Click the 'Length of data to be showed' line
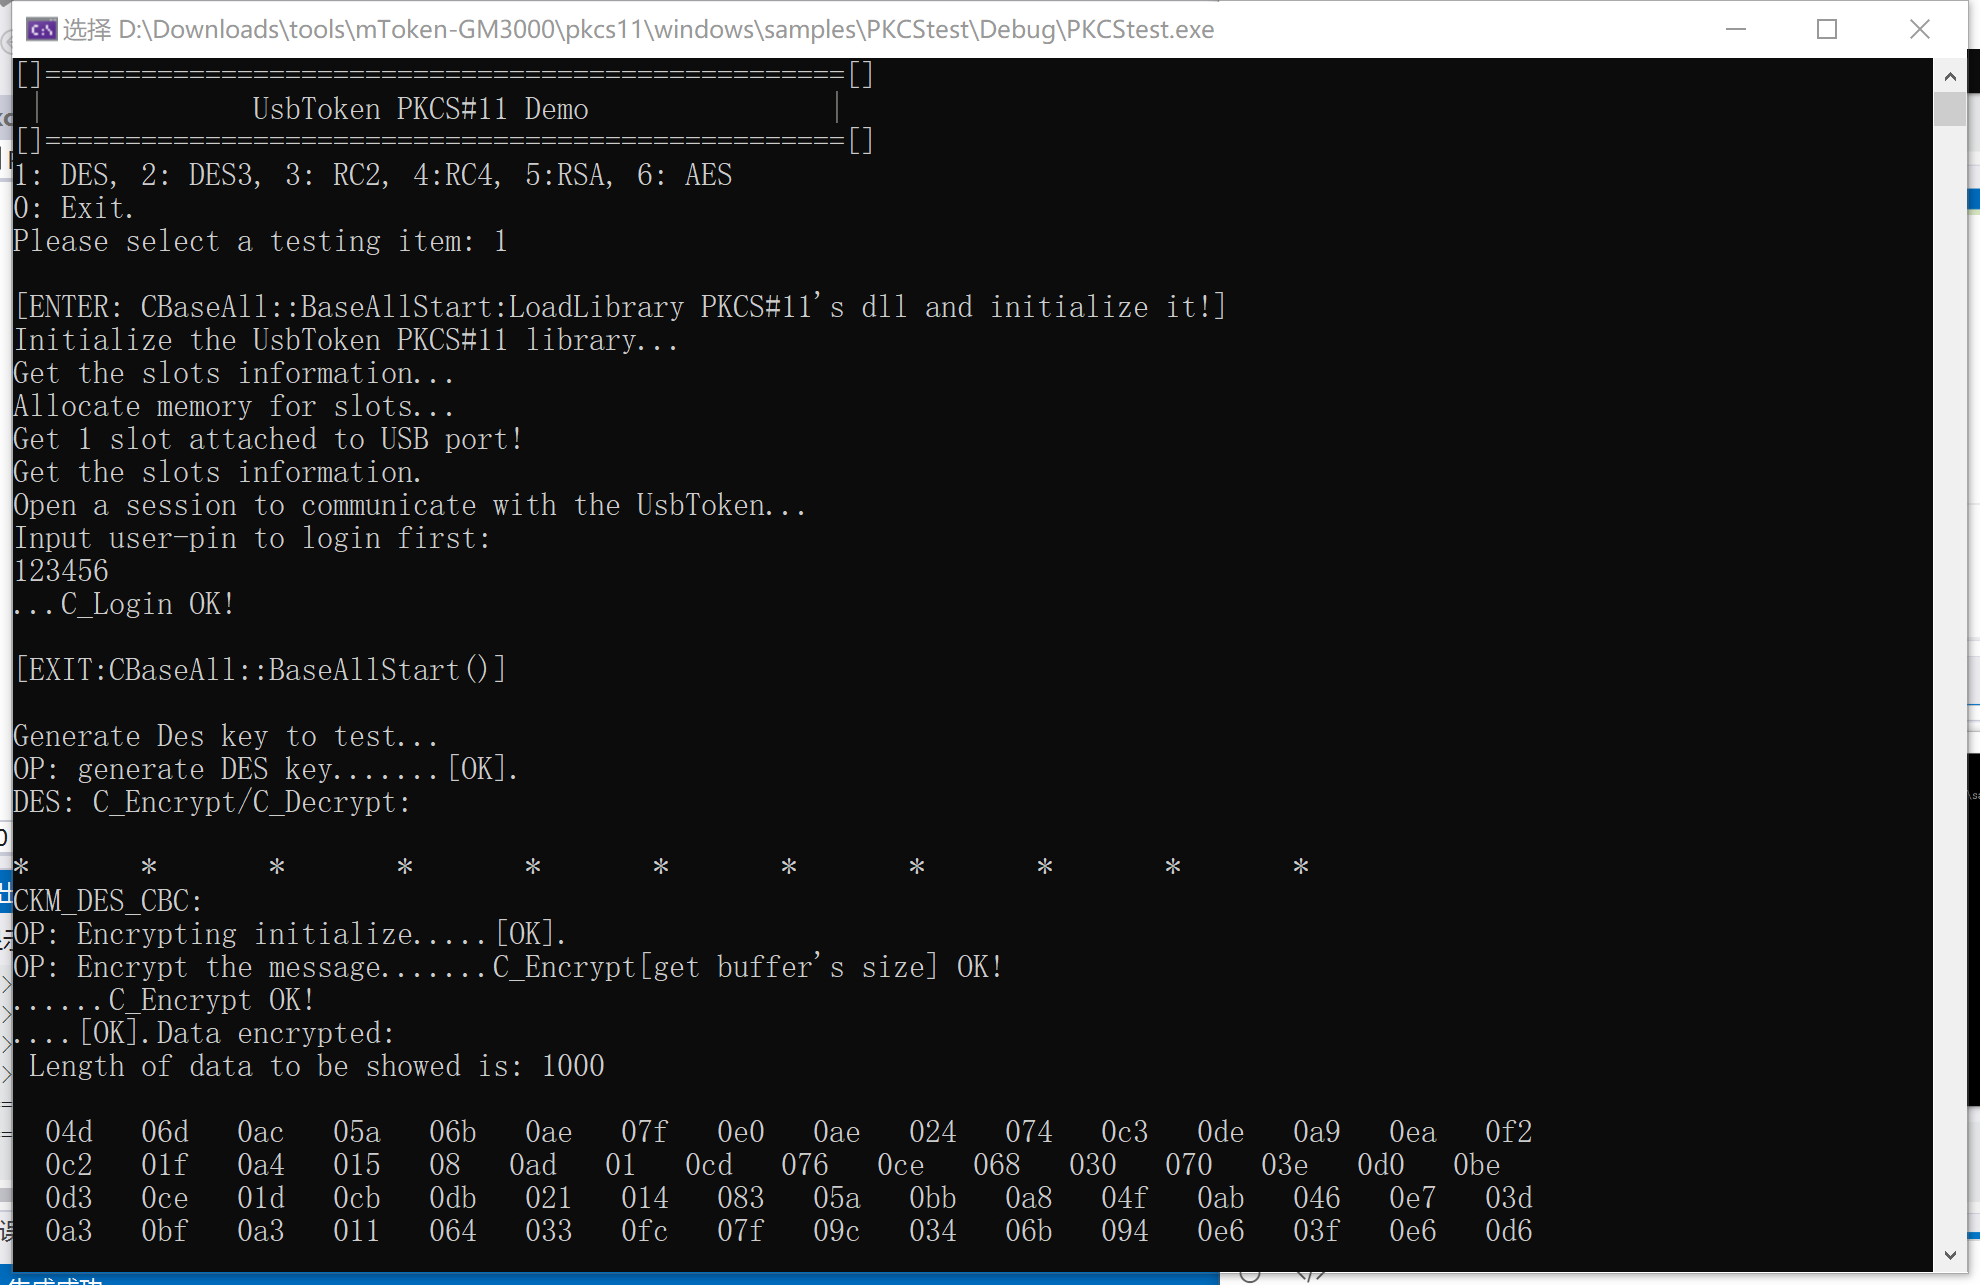Viewport: 1980px width, 1285px height. [316, 1066]
